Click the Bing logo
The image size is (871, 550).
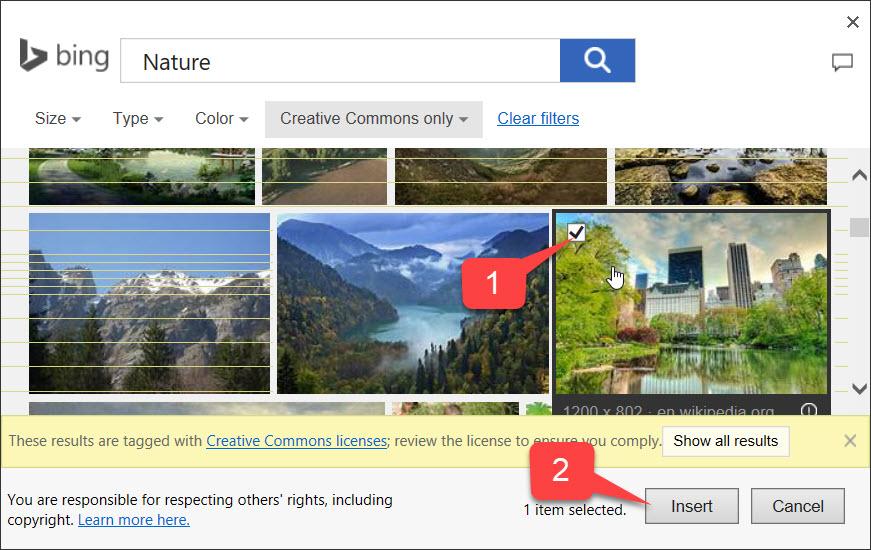(64, 56)
